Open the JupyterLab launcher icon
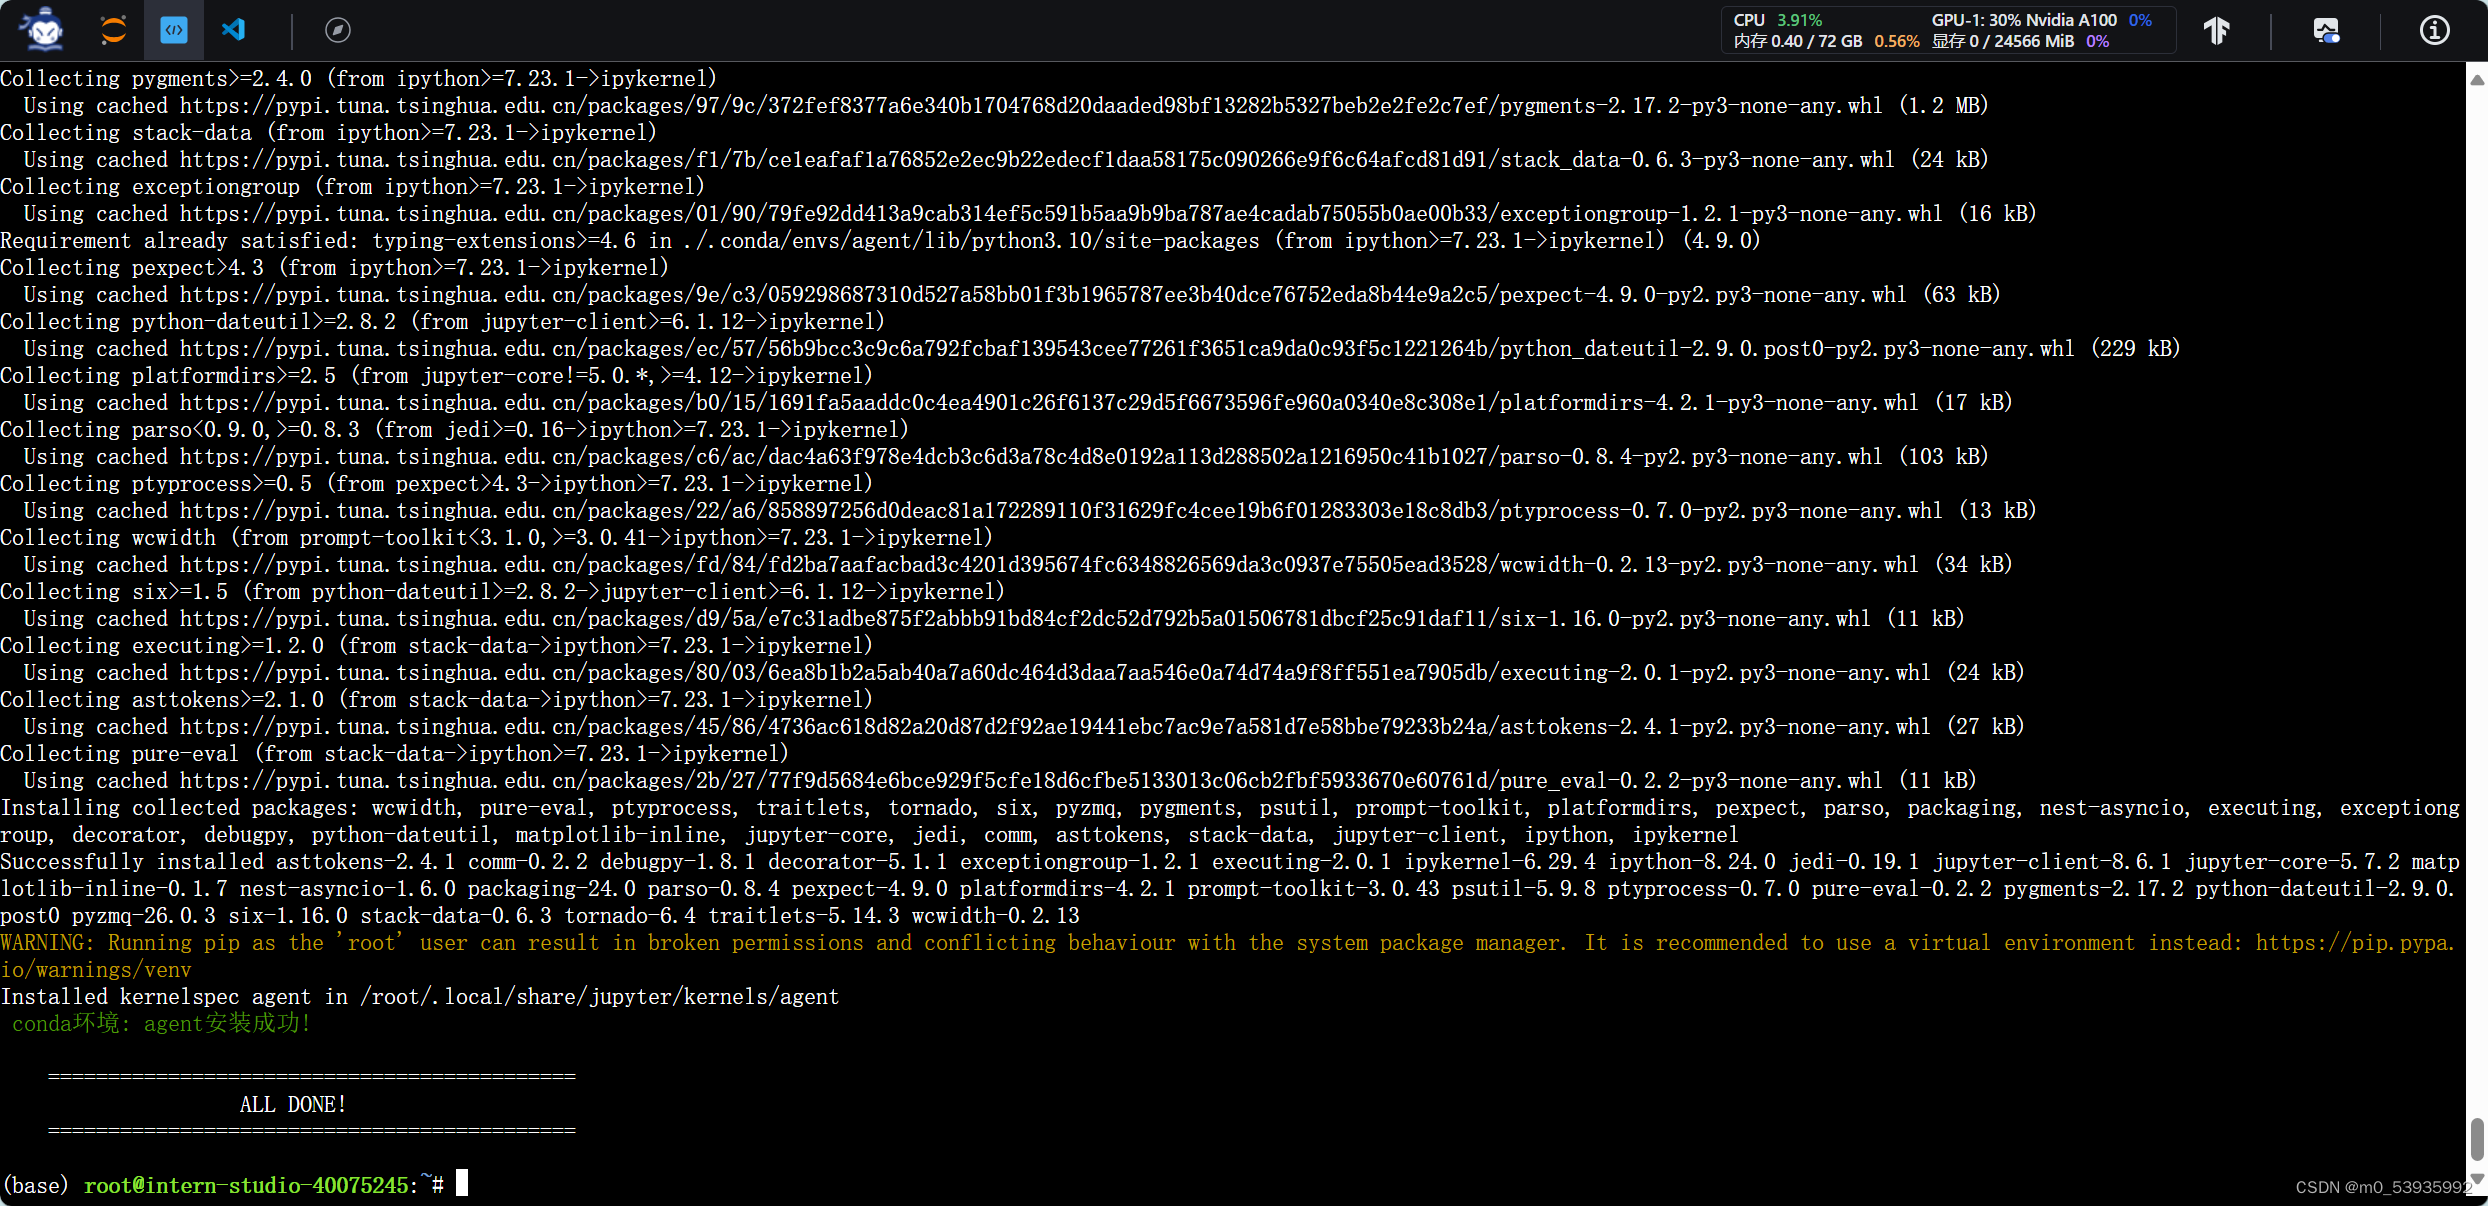 (x=113, y=30)
